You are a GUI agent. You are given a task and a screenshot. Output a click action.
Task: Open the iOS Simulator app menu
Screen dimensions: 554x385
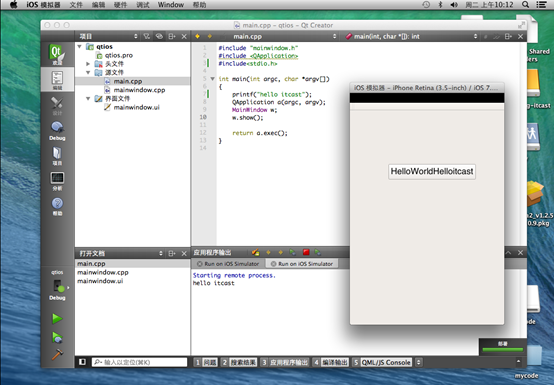click(x=43, y=5)
